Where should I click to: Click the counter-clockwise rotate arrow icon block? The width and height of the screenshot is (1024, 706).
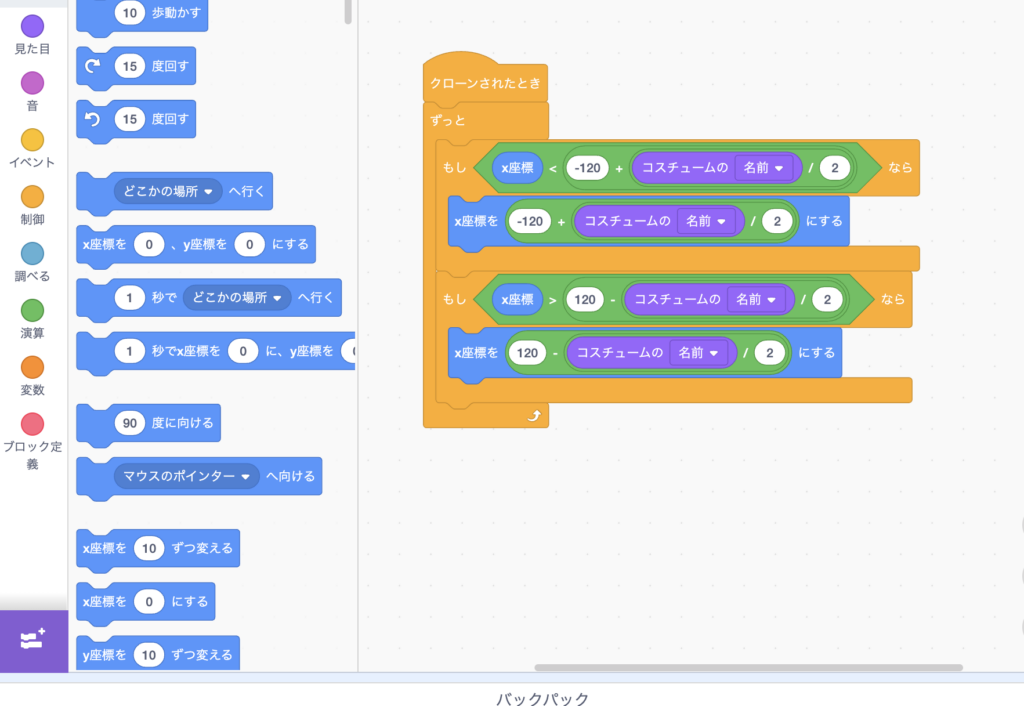click(x=93, y=119)
